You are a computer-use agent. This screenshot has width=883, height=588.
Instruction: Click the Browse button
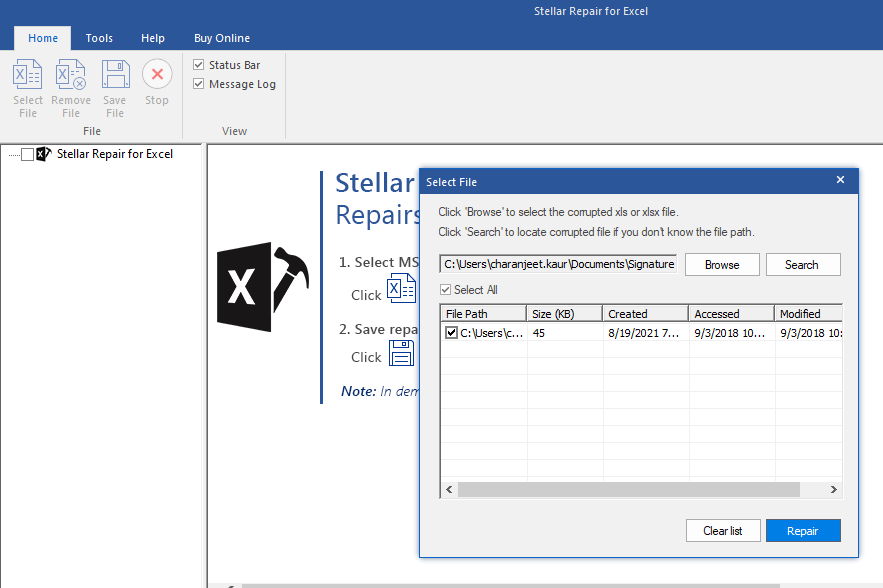[x=722, y=265]
